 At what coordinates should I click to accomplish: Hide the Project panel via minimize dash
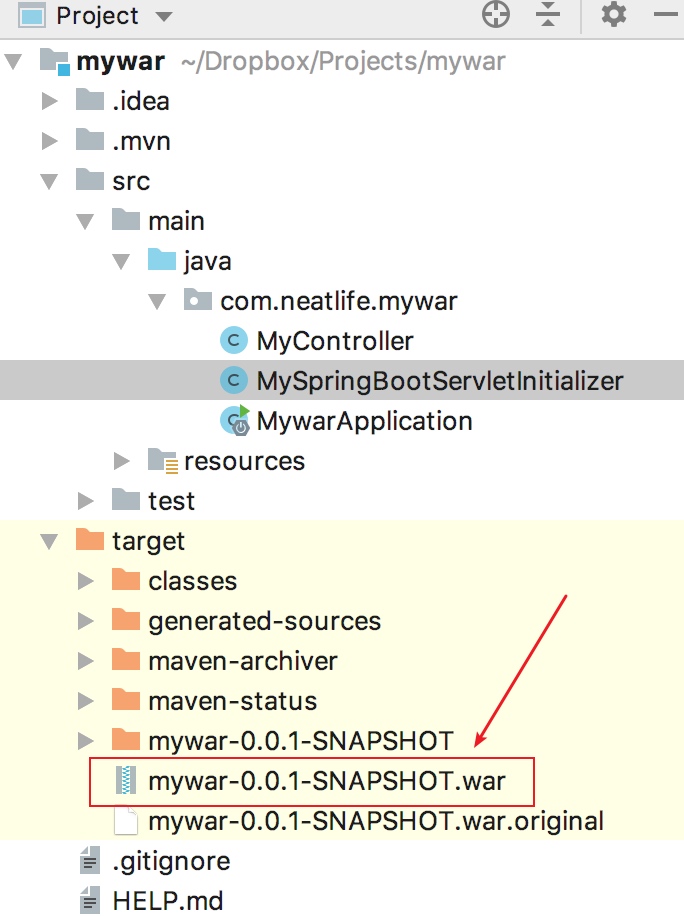(667, 14)
